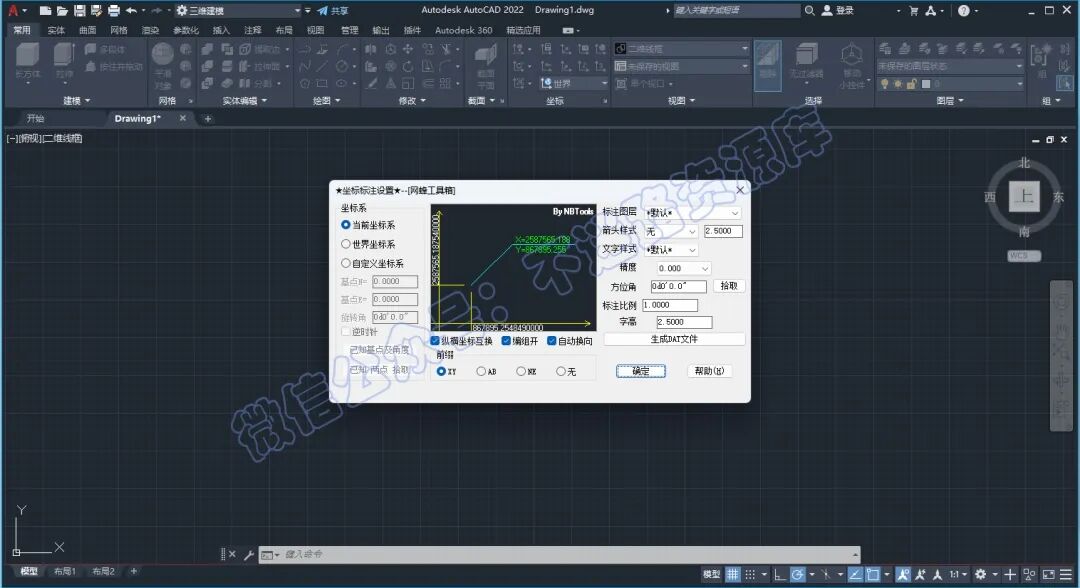Switch to the Autodesk 360 ribbon tab
Image resolution: width=1080 pixels, height=588 pixels.
tap(464, 30)
